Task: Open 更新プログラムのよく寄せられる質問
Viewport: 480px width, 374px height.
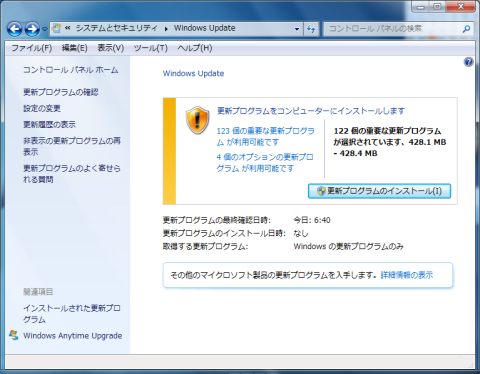Action: click(x=72, y=174)
